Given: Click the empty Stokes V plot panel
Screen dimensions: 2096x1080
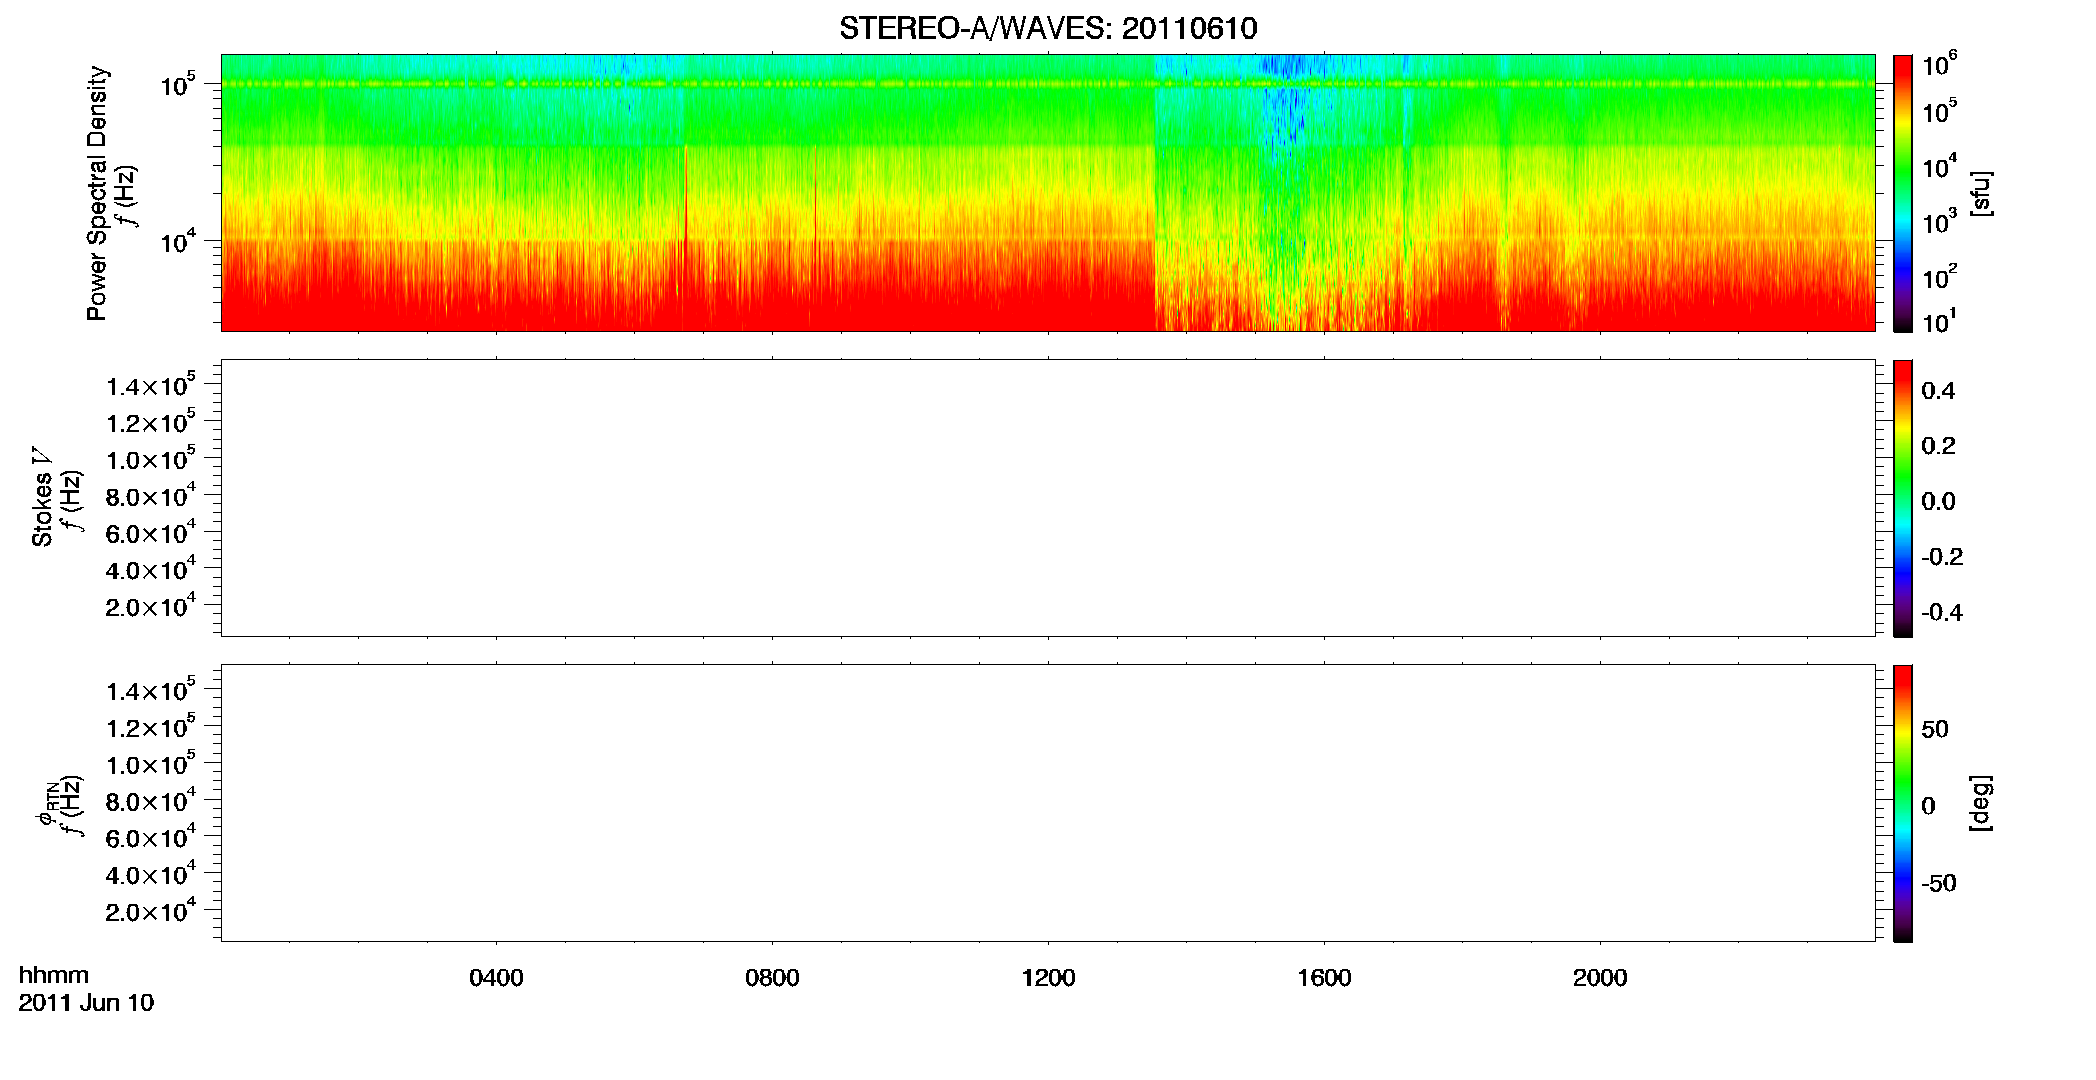Looking at the screenshot, I should pyautogui.click(x=1048, y=498).
